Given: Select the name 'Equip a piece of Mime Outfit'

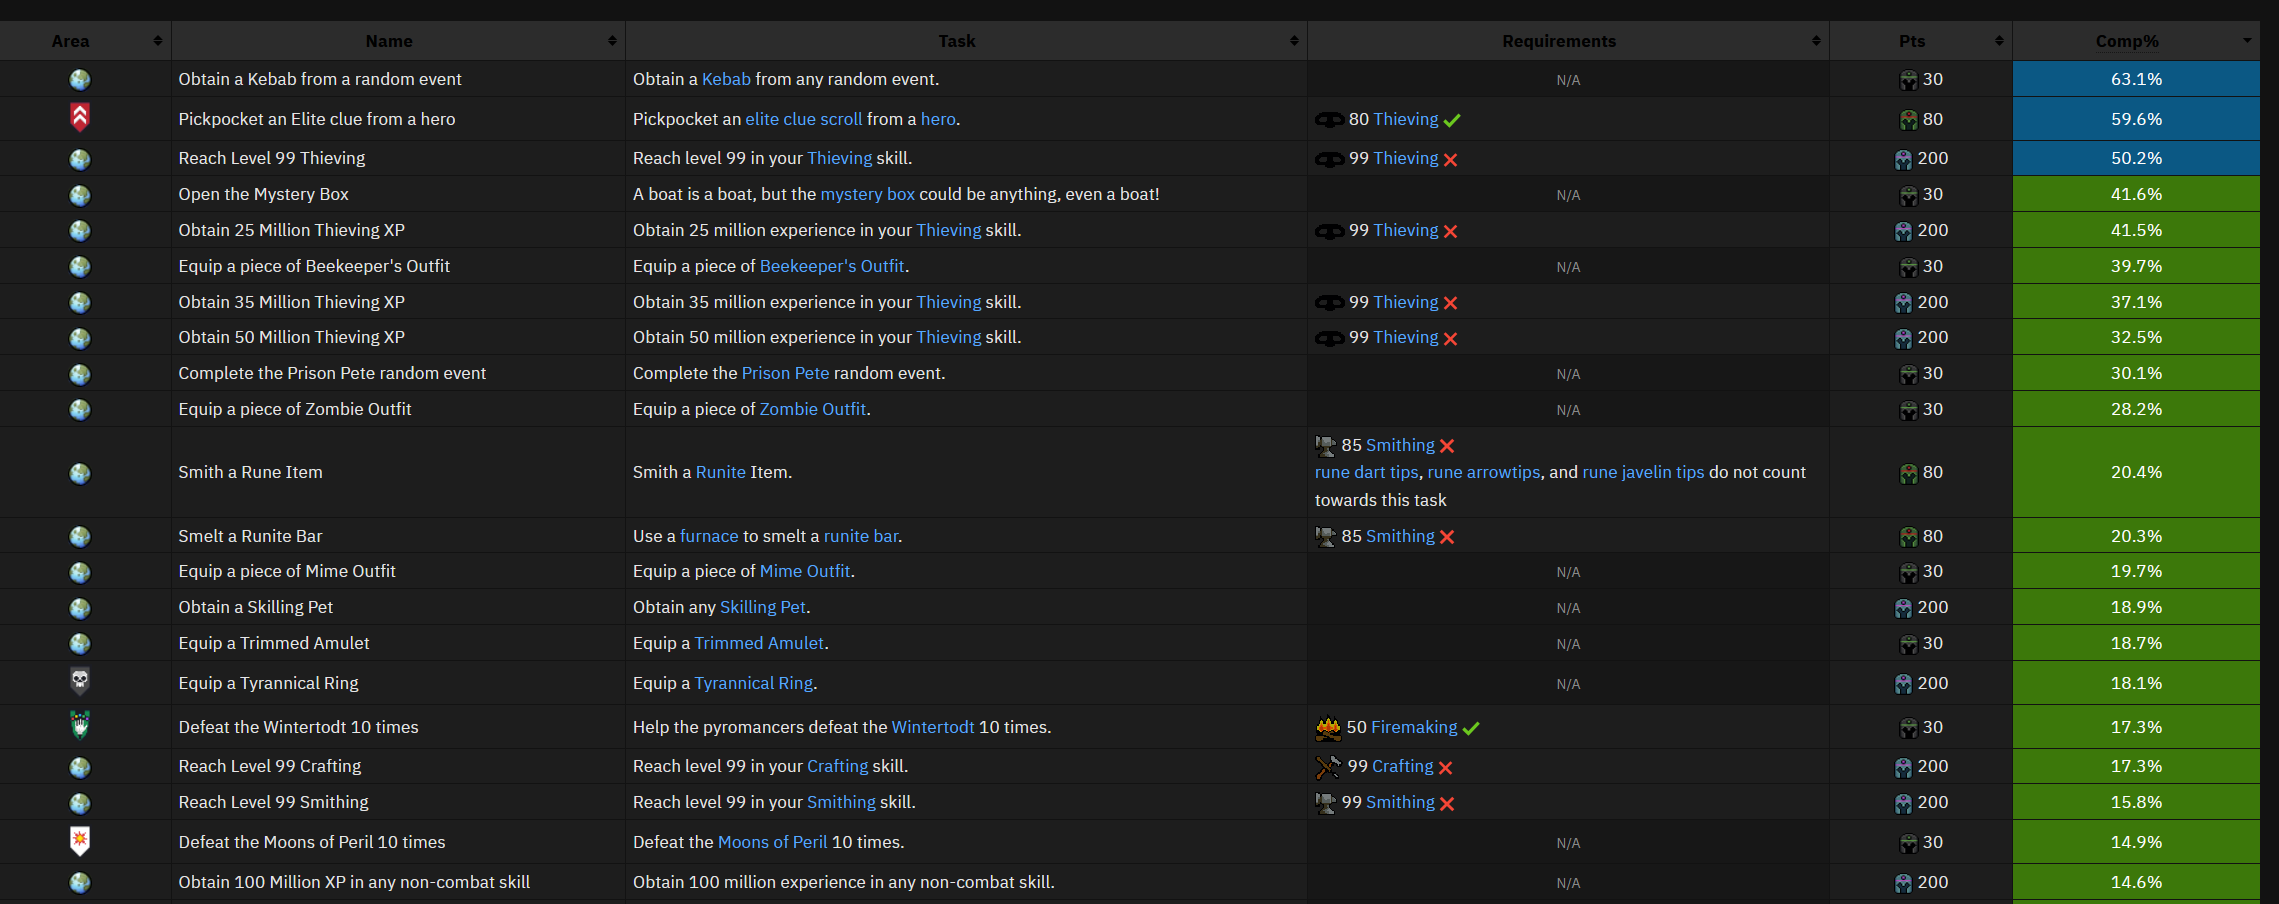Looking at the screenshot, I should 287,571.
